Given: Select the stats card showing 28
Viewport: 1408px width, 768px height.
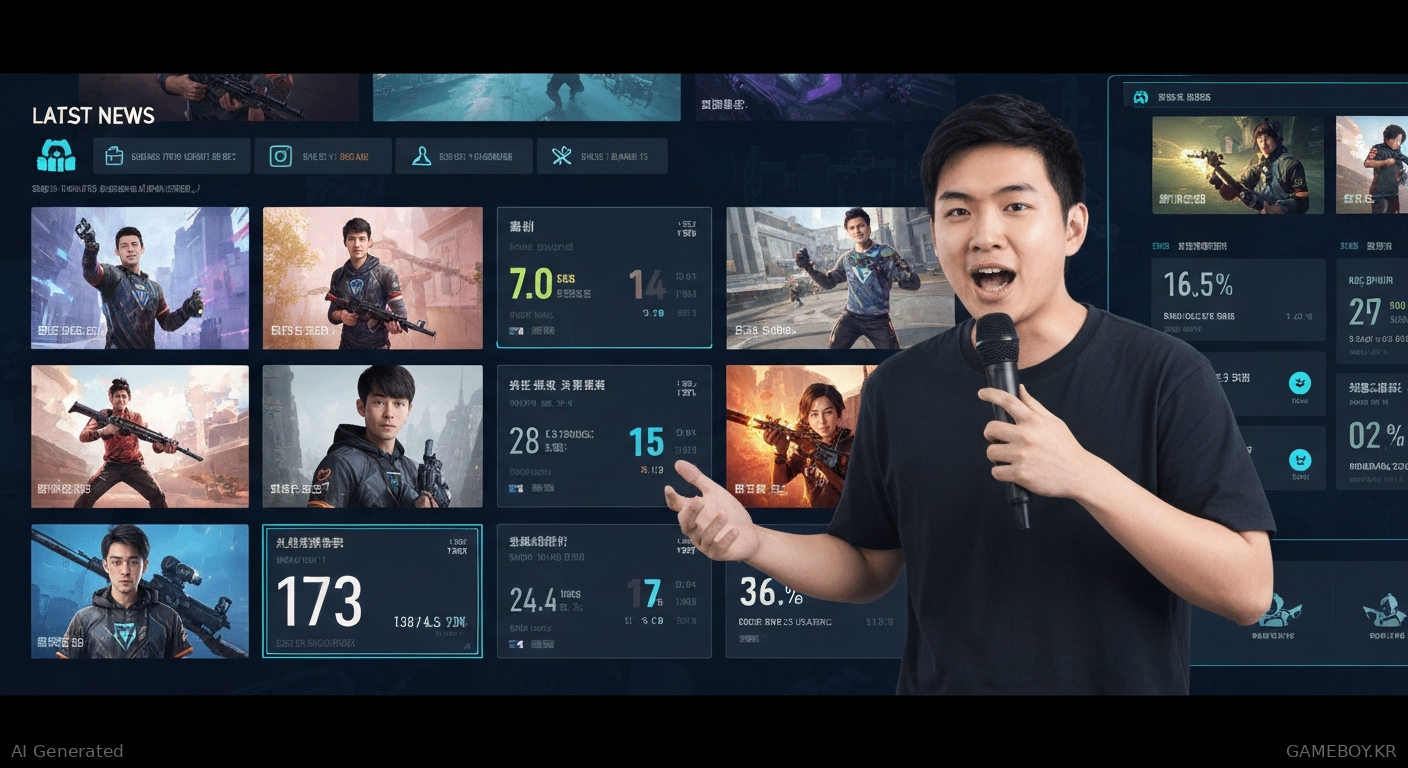Looking at the screenshot, I should click(604, 436).
